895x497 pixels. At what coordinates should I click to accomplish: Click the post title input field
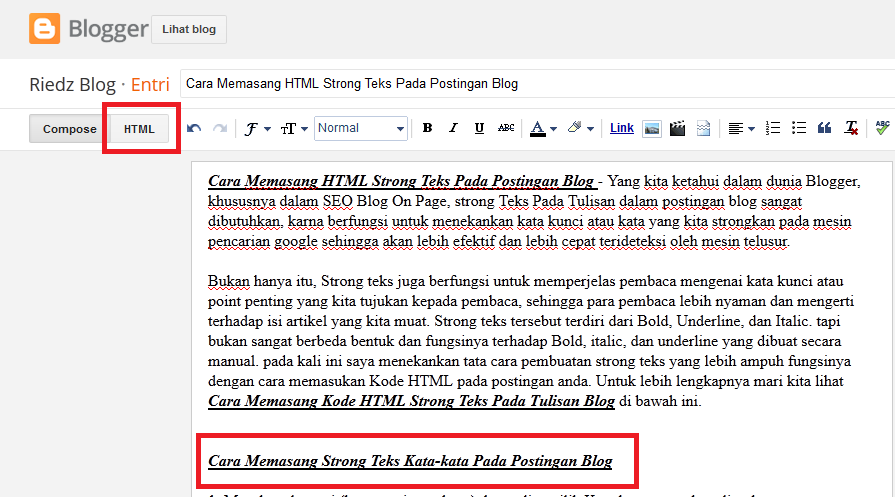pyautogui.click(x=538, y=84)
